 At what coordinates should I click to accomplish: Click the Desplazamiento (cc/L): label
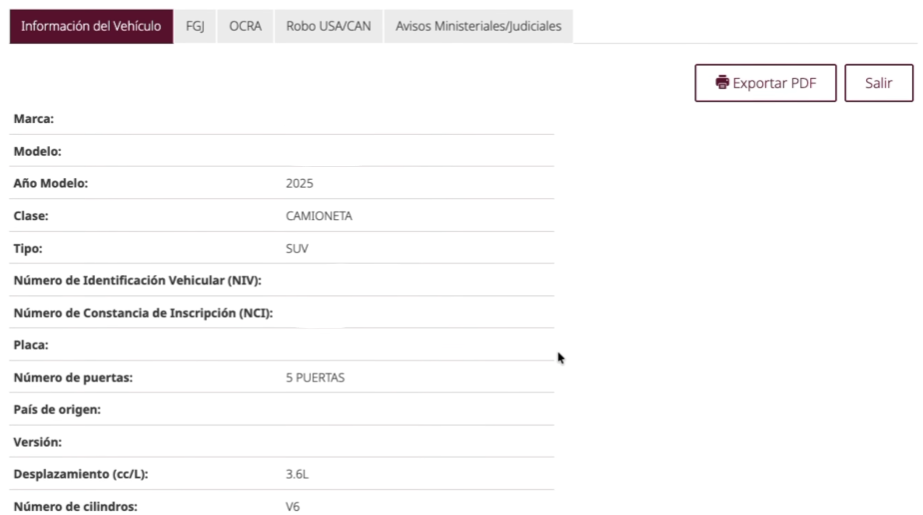coord(81,474)
